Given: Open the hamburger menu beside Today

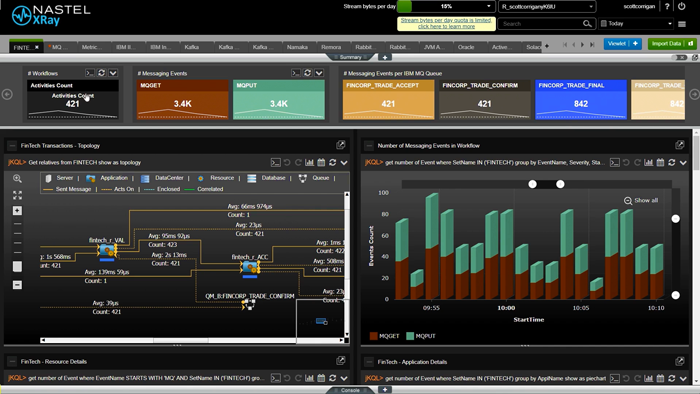Looking at the screenshot, I should (x=682, y=24).
